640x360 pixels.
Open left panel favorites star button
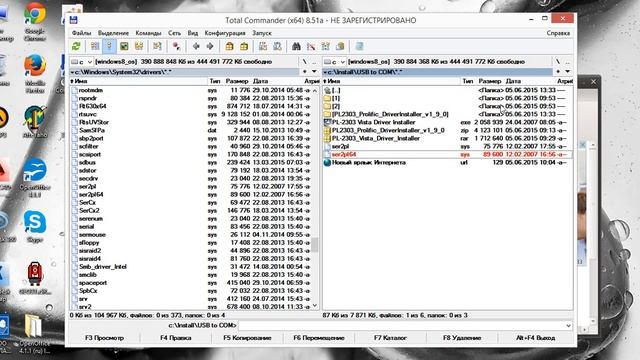pyautogui.click(x=304, y=71)
